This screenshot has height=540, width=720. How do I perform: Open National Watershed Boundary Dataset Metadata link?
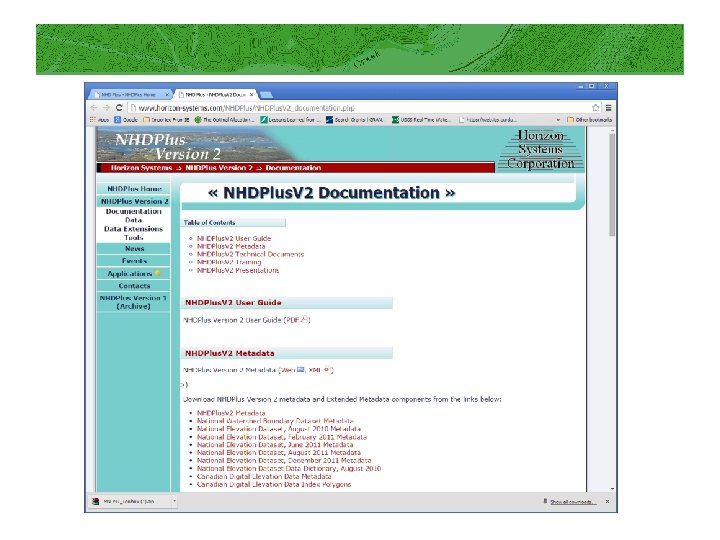(275, 421)
